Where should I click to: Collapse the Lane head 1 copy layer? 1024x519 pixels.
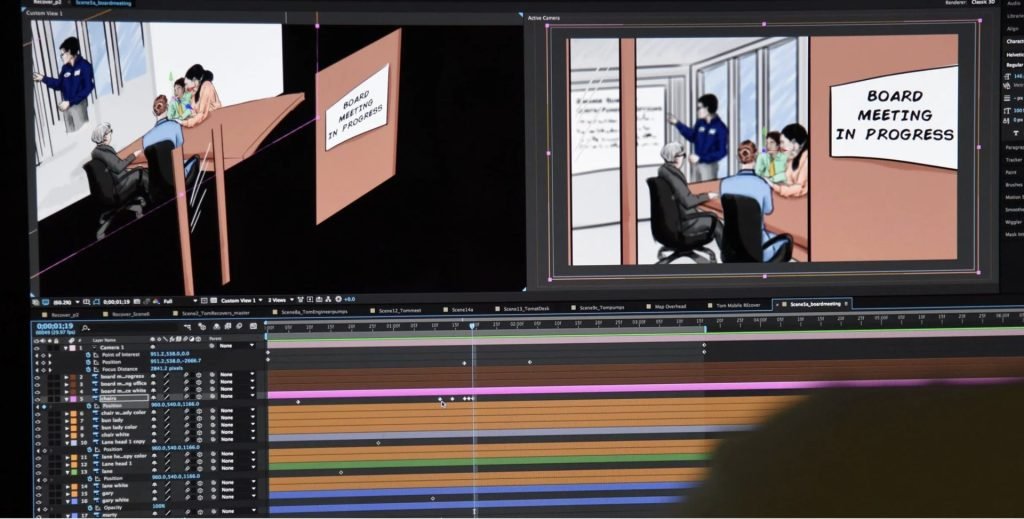click(x=67, y=443)
